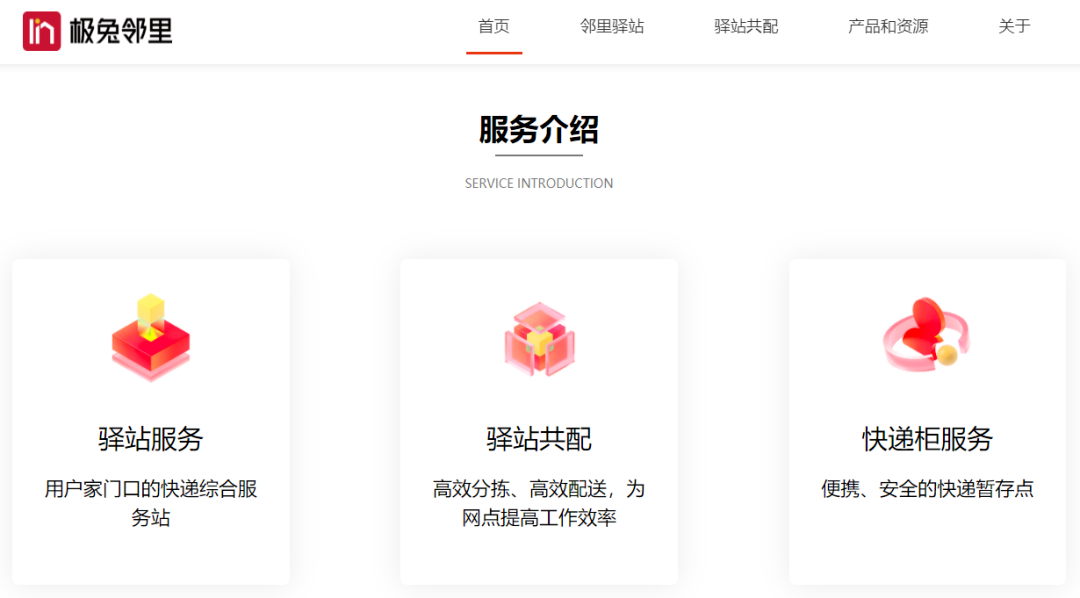Image resolution: width=1080 pixels, height=598 pixels.
Task: Click the 关于 navigation link
Action: (x=1014, y=27)
